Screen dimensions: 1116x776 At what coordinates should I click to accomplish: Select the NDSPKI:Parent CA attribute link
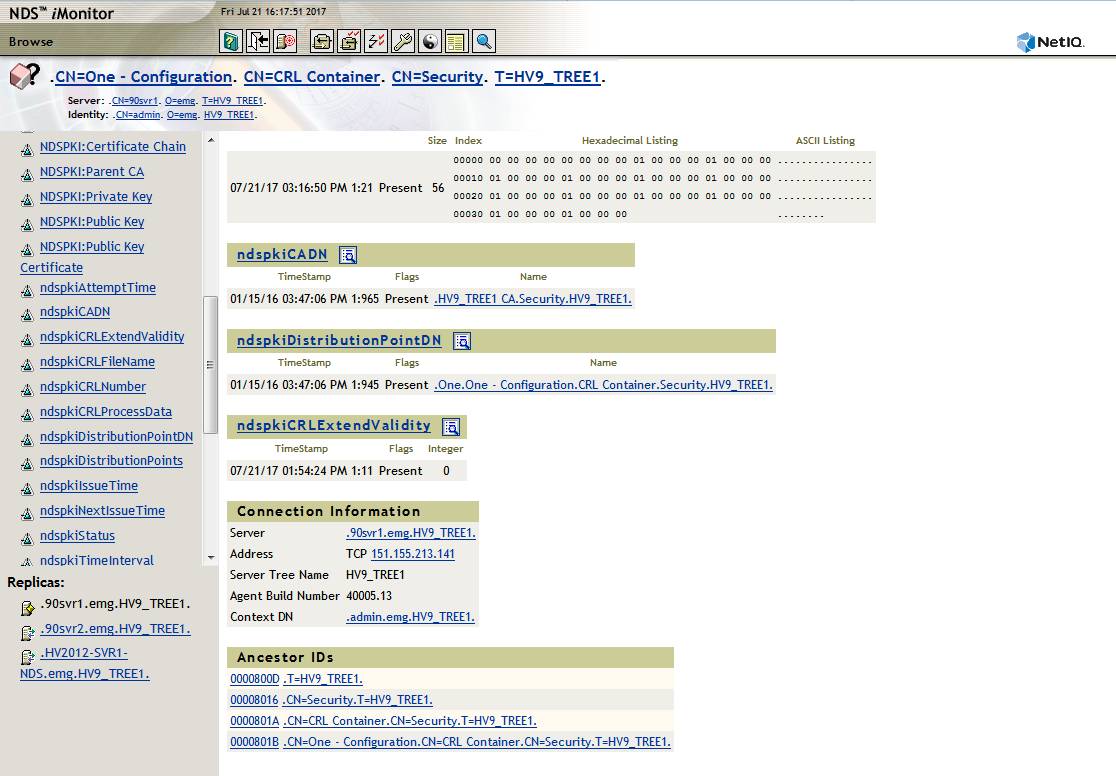tap(92, 172)
